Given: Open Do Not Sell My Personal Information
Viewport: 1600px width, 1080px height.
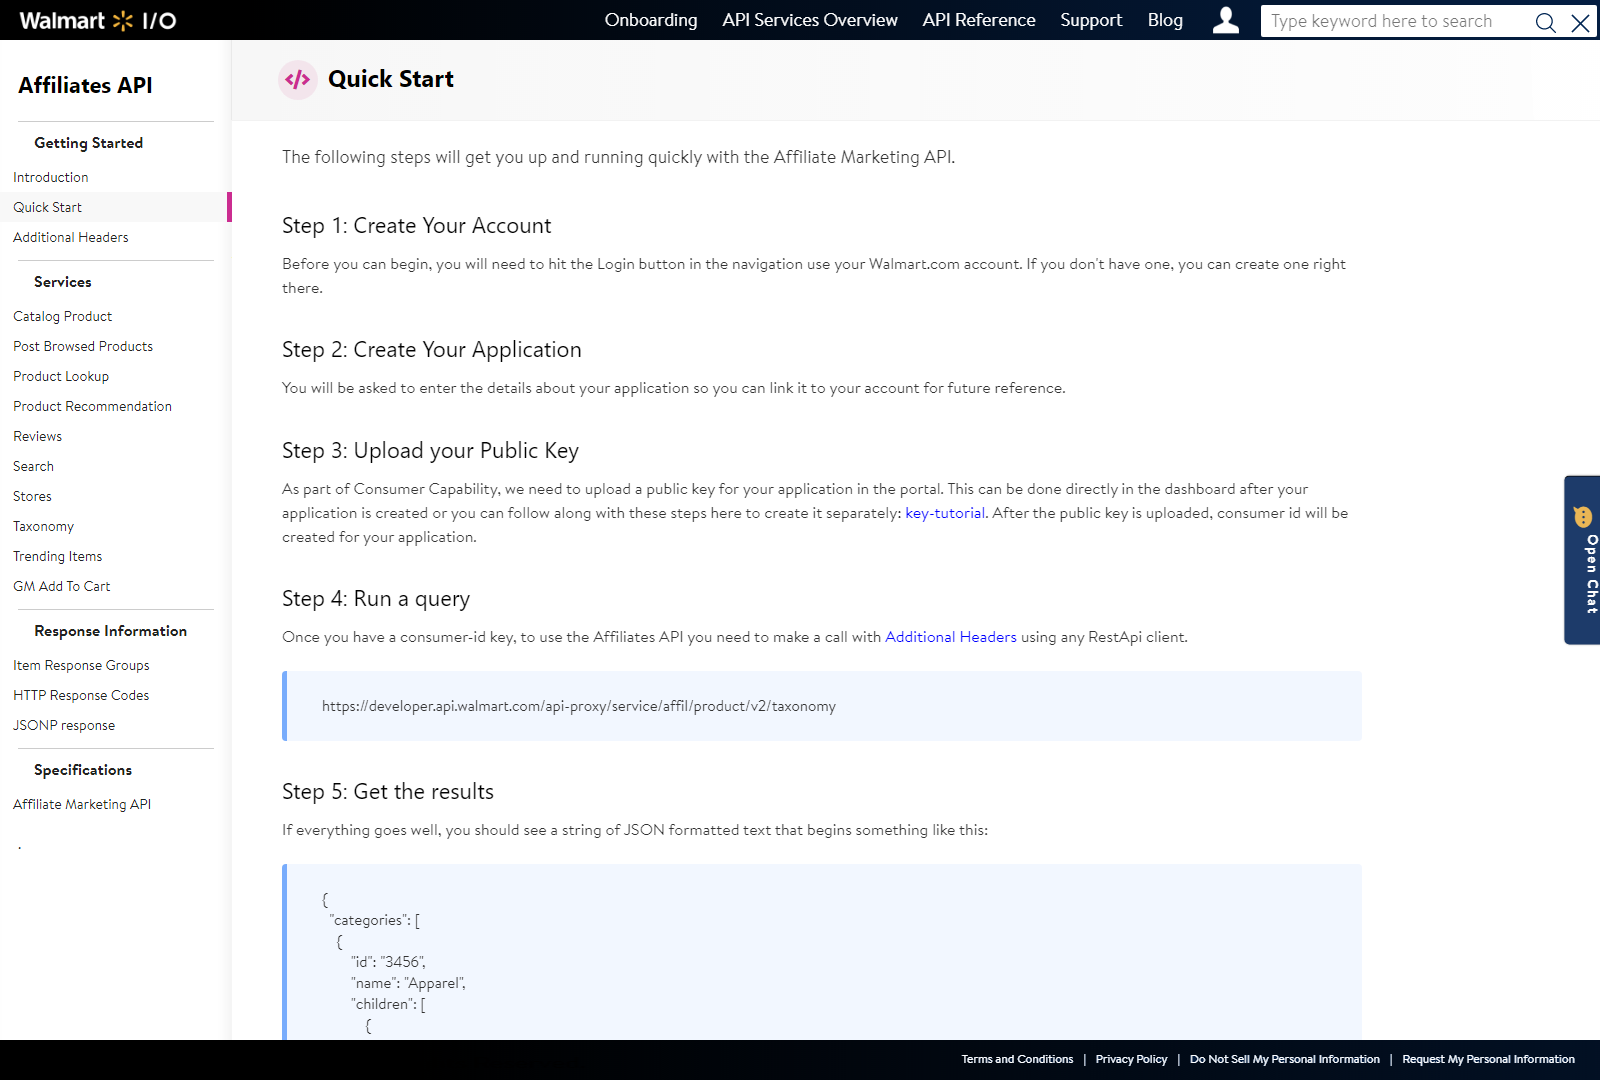Looking at the screenshot, I should pyautogui.click(x=1285, y=1059).
